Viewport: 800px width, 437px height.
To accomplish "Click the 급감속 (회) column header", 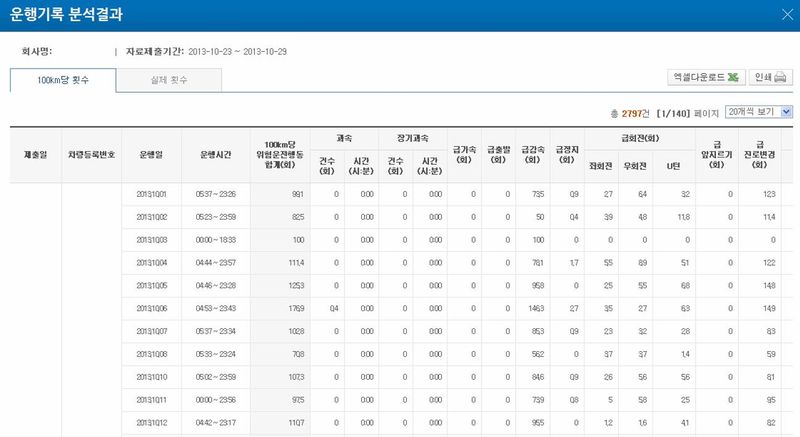I will click(x=532, y=155).
